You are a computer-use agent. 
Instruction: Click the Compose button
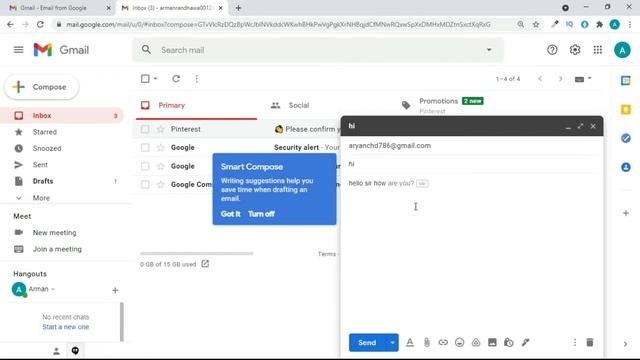coord(41,87)
